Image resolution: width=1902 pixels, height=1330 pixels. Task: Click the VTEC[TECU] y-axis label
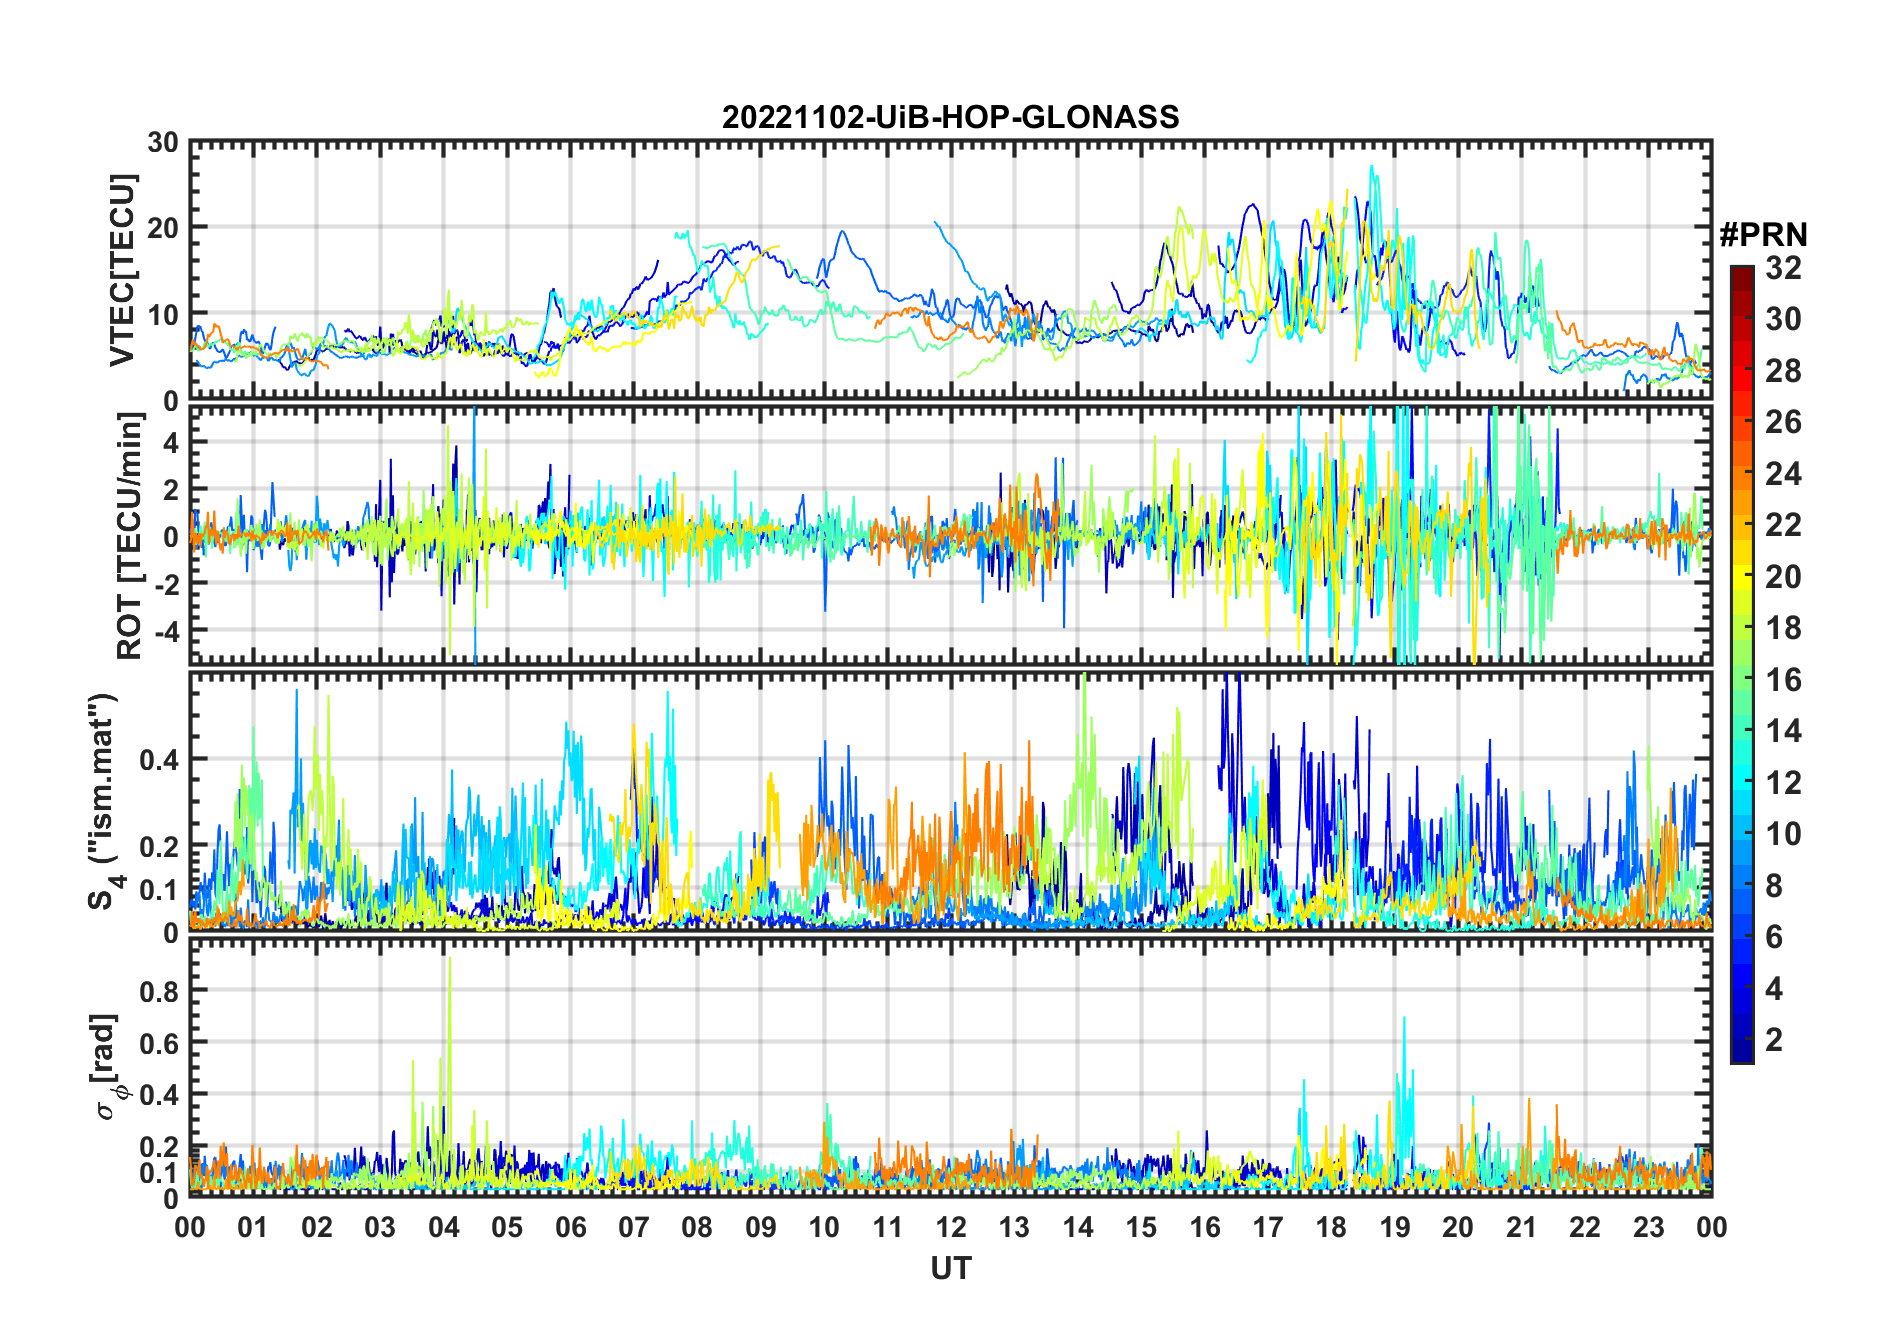pos(121,270)
